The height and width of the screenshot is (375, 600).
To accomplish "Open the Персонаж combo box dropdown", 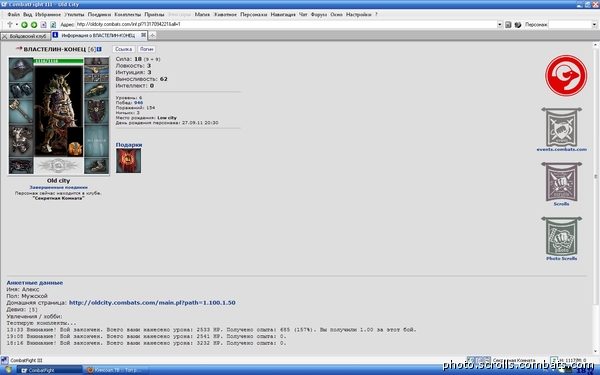I will [x=594, y=24].
